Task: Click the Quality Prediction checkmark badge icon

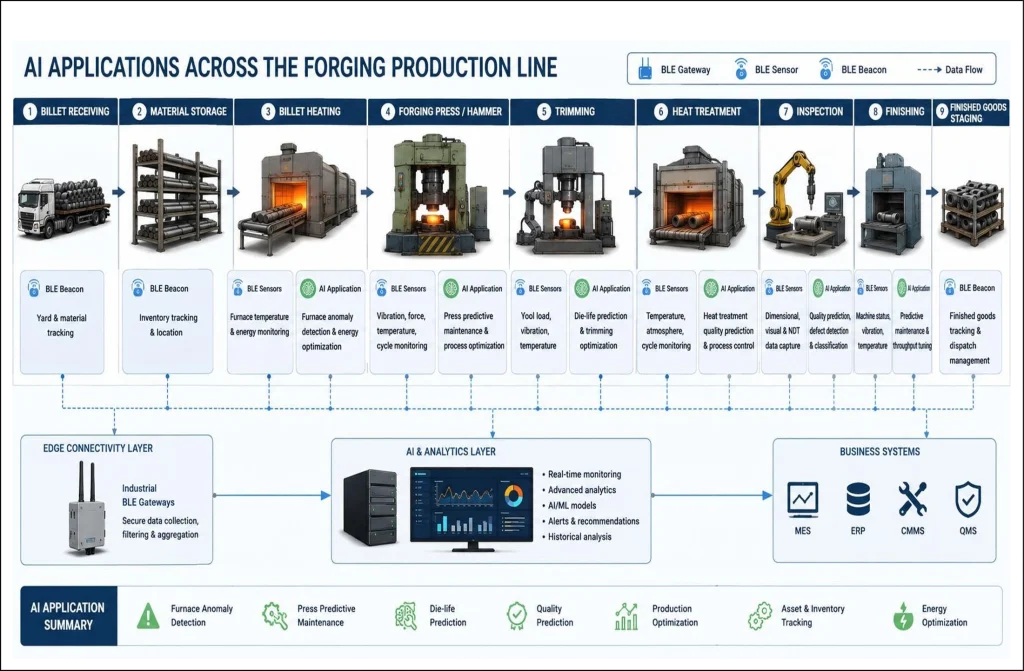Action: [517, 615]
